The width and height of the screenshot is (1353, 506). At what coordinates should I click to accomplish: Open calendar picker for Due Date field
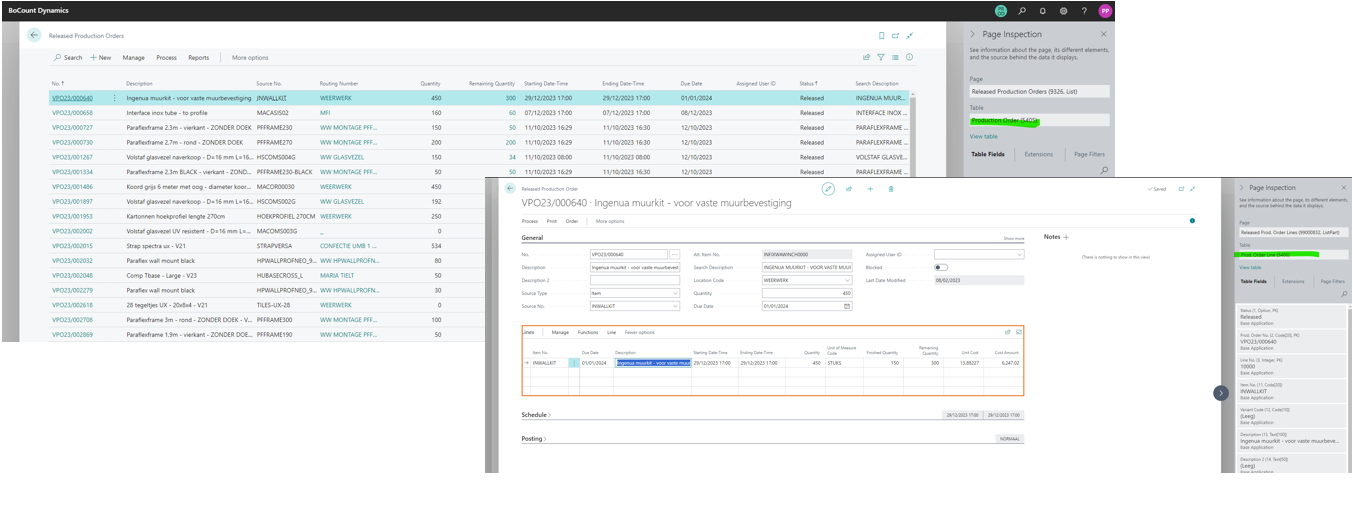coord(848,306)
